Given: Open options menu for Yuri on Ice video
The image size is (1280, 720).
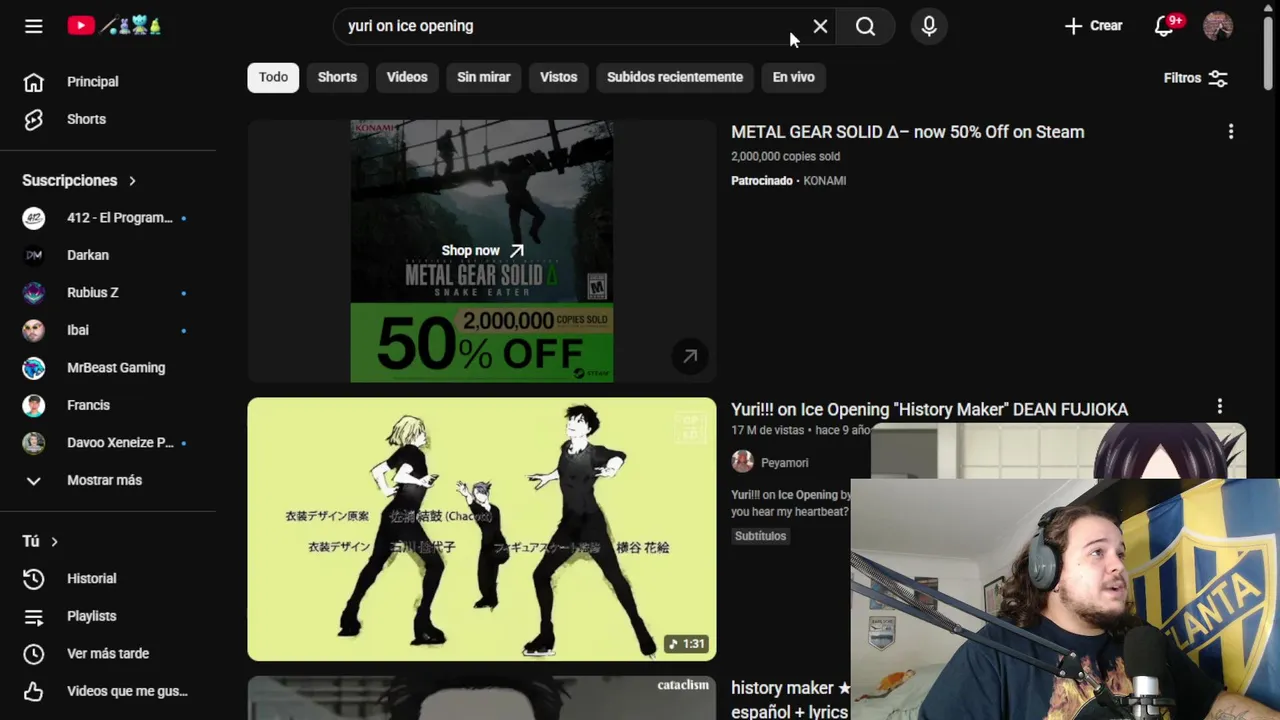Looking at the screenshot, I should 1219,406.
